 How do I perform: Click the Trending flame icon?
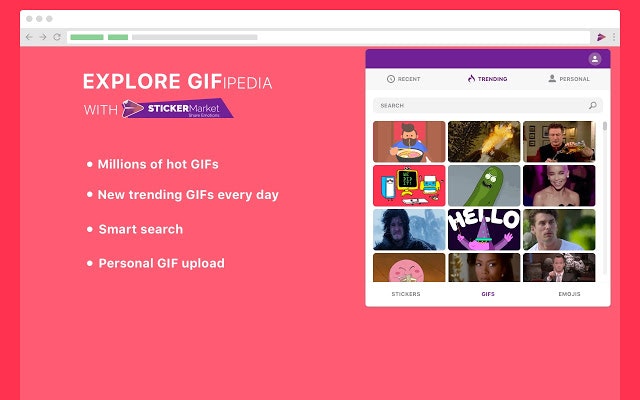point(471,78)
